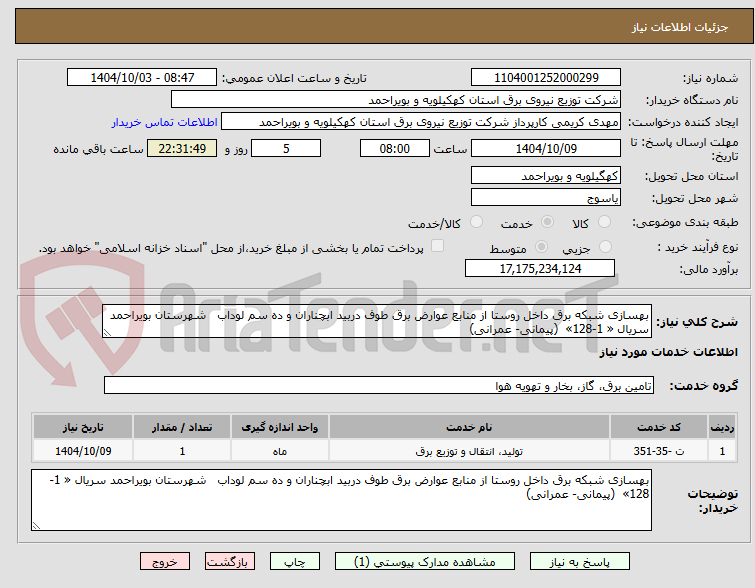Click the remaining days field showing 5
755x588 pixels.
pos(286,148)
